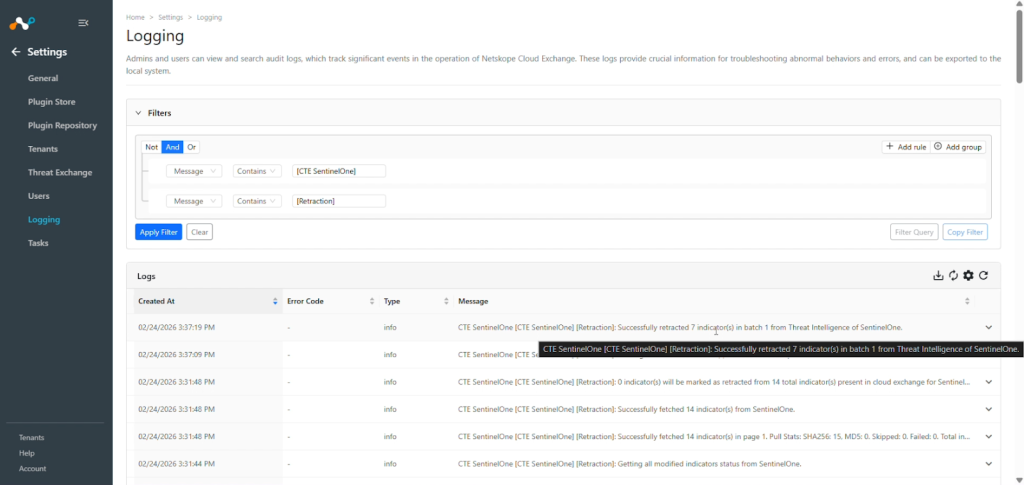Sort by Error Code column arrows

pyautogui.click(x=372, y=302)
